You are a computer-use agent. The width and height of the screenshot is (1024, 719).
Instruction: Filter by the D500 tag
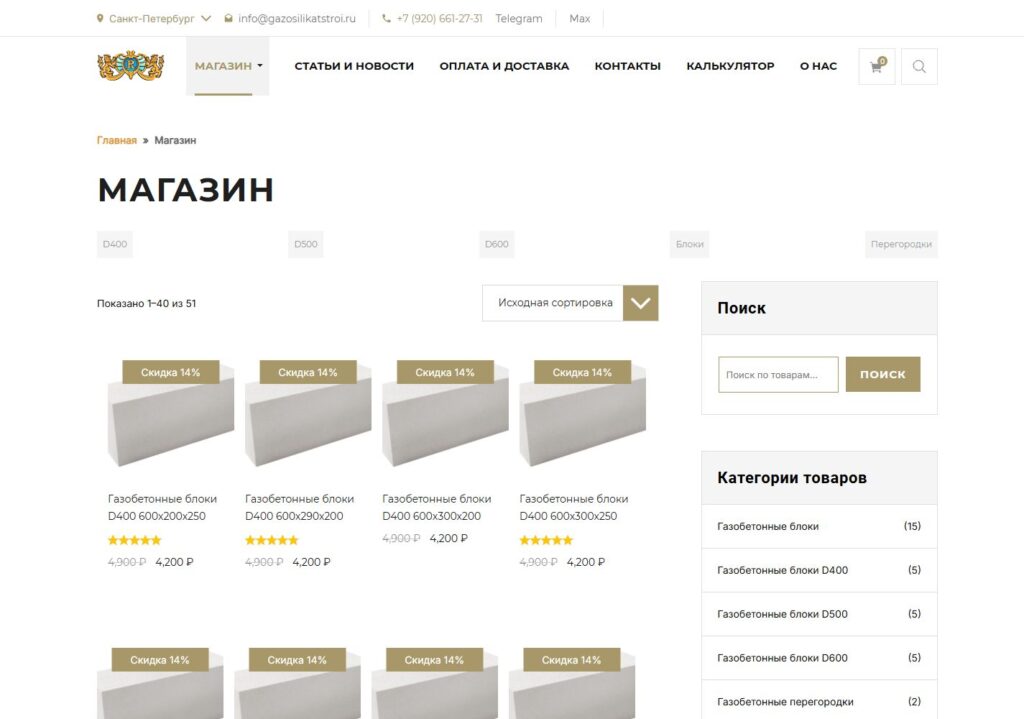306,244
